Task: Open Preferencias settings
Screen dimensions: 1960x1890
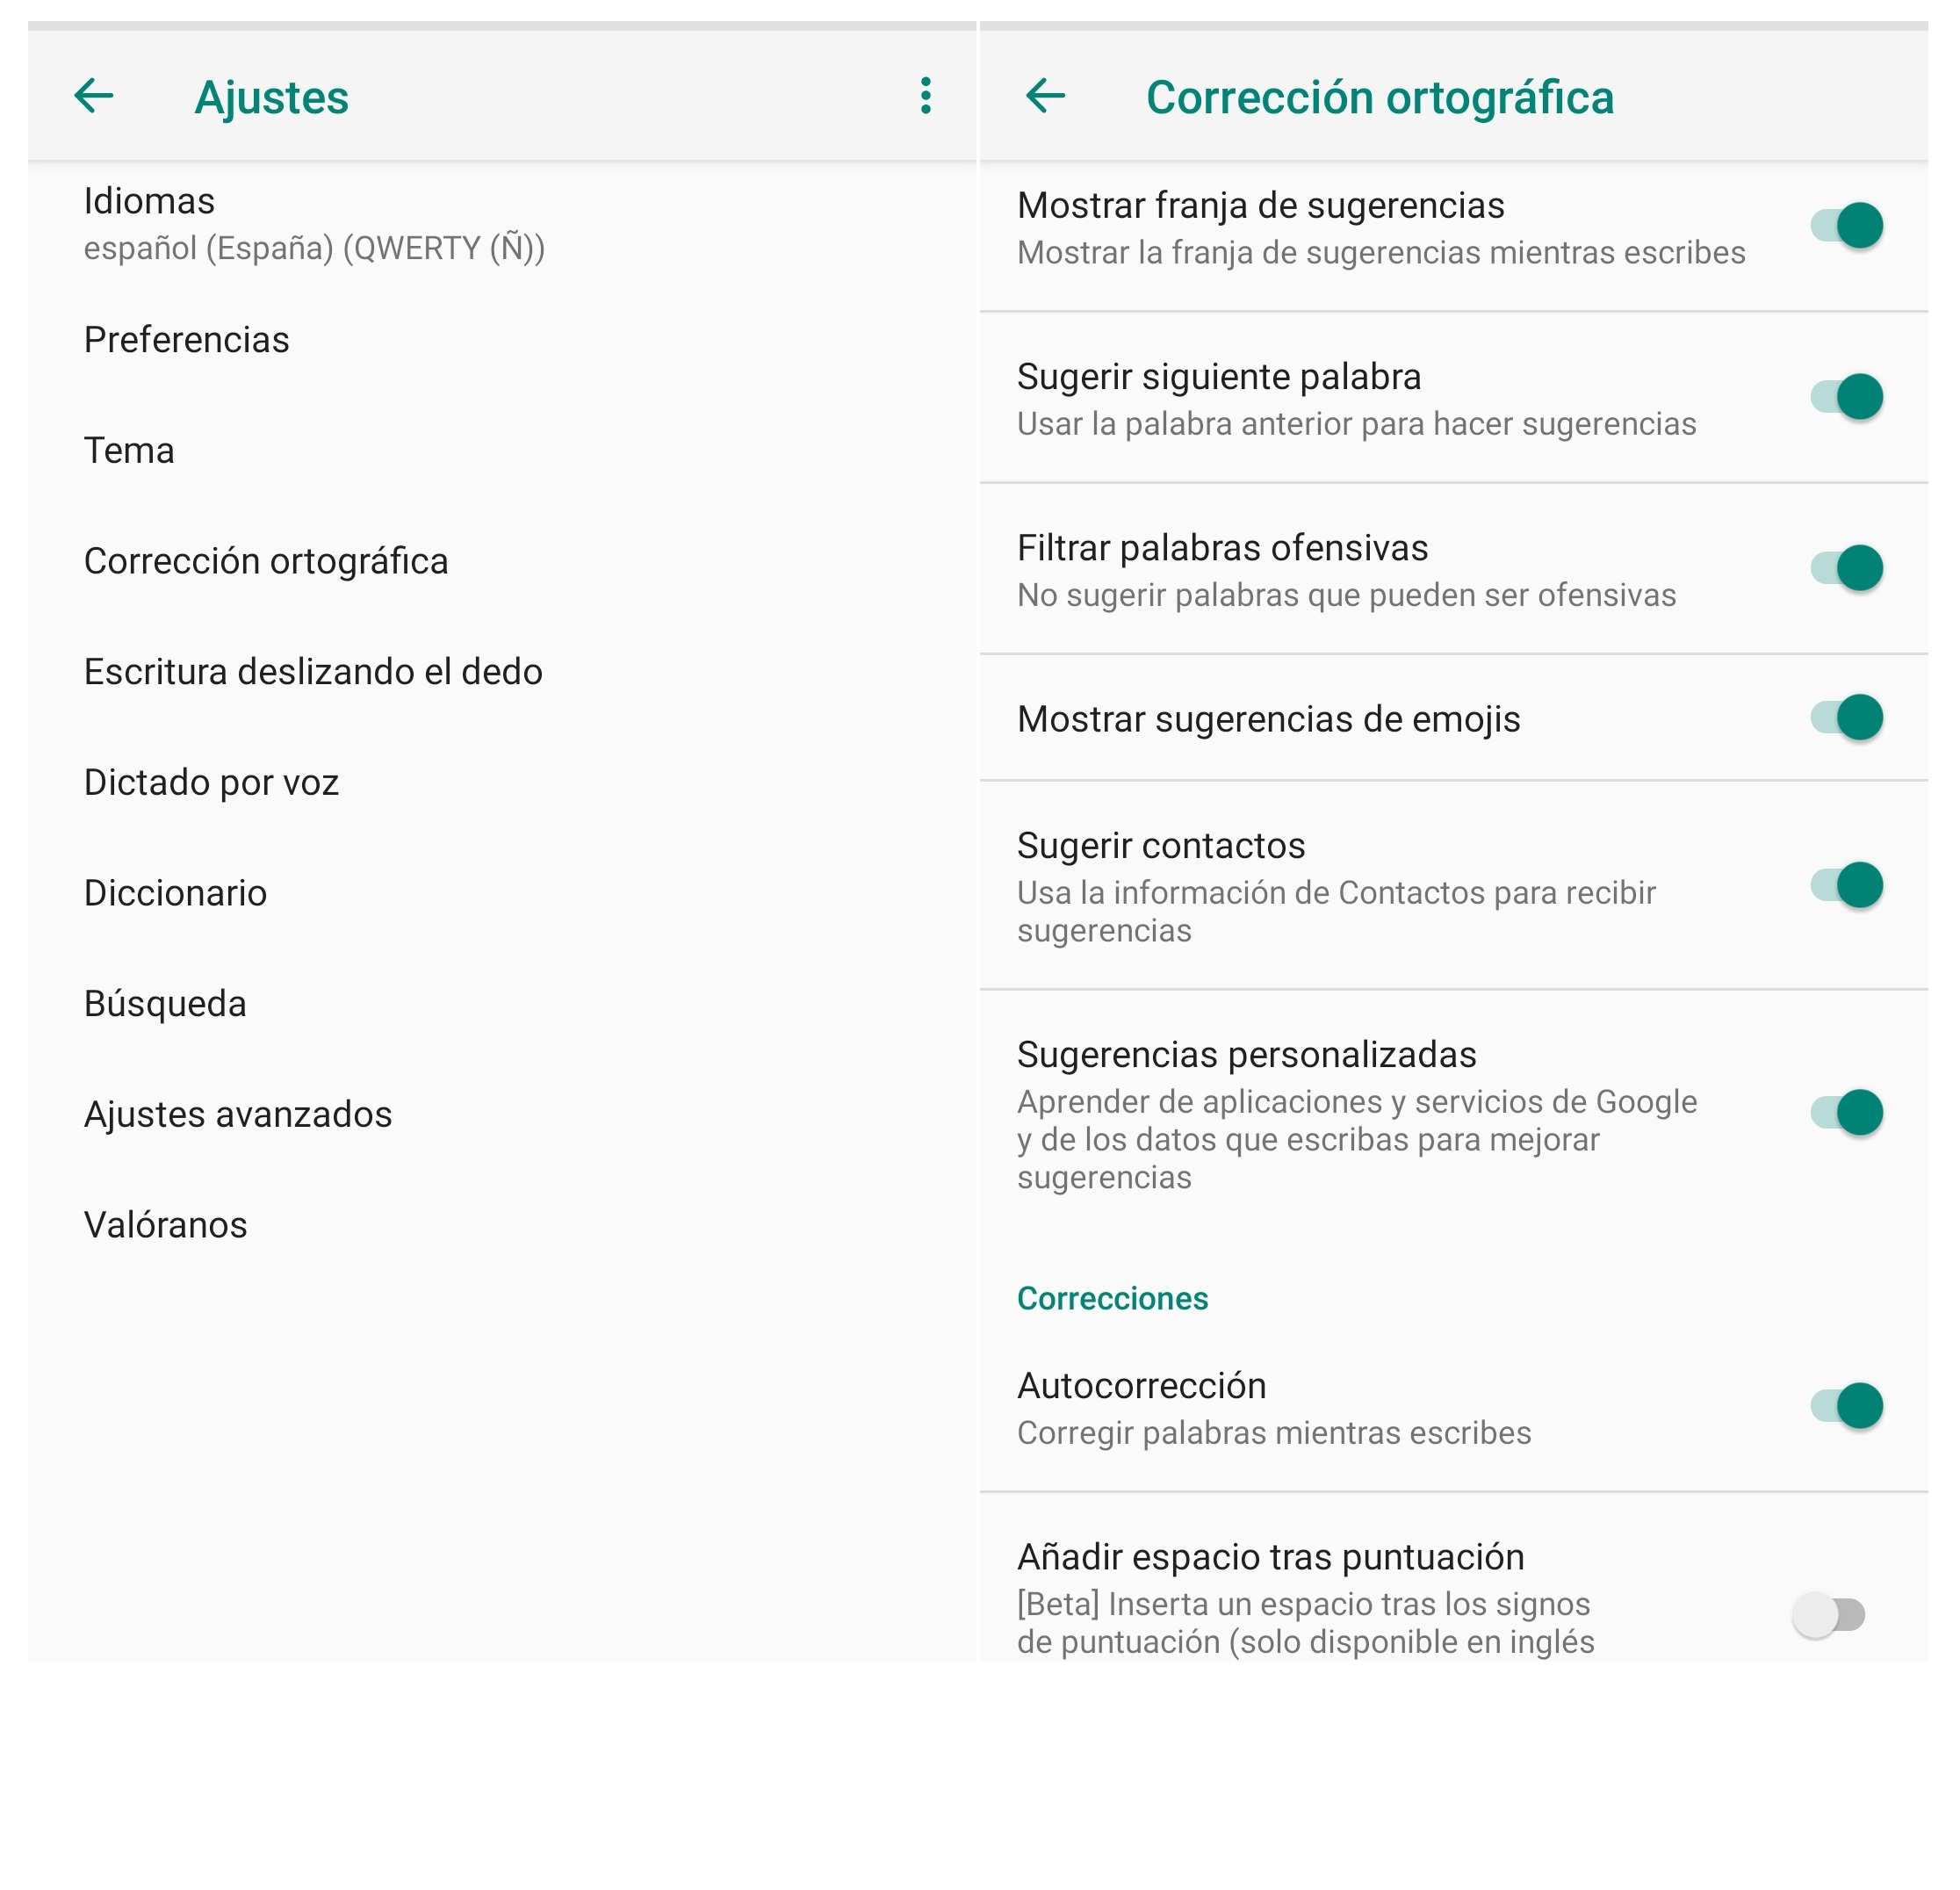Action: [x=187, y=340]
